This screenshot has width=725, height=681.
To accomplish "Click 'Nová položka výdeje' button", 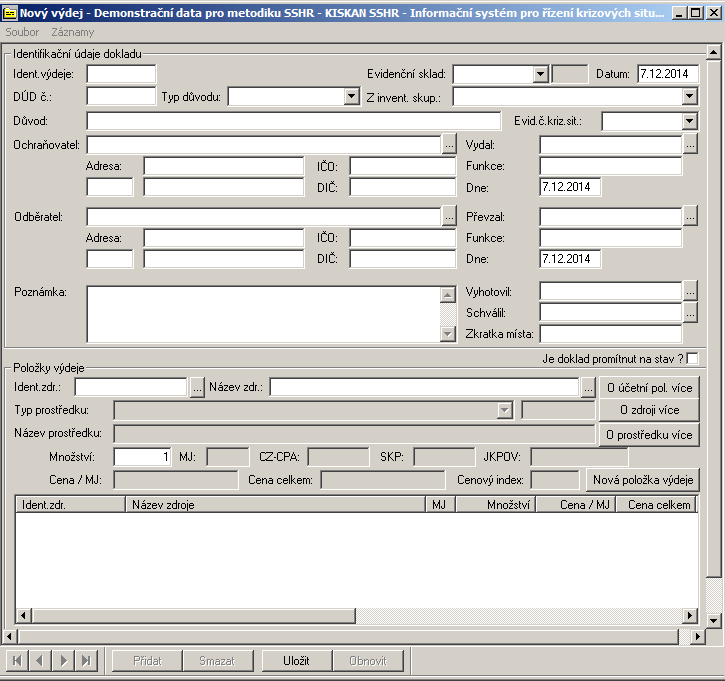I will point(643,479).
